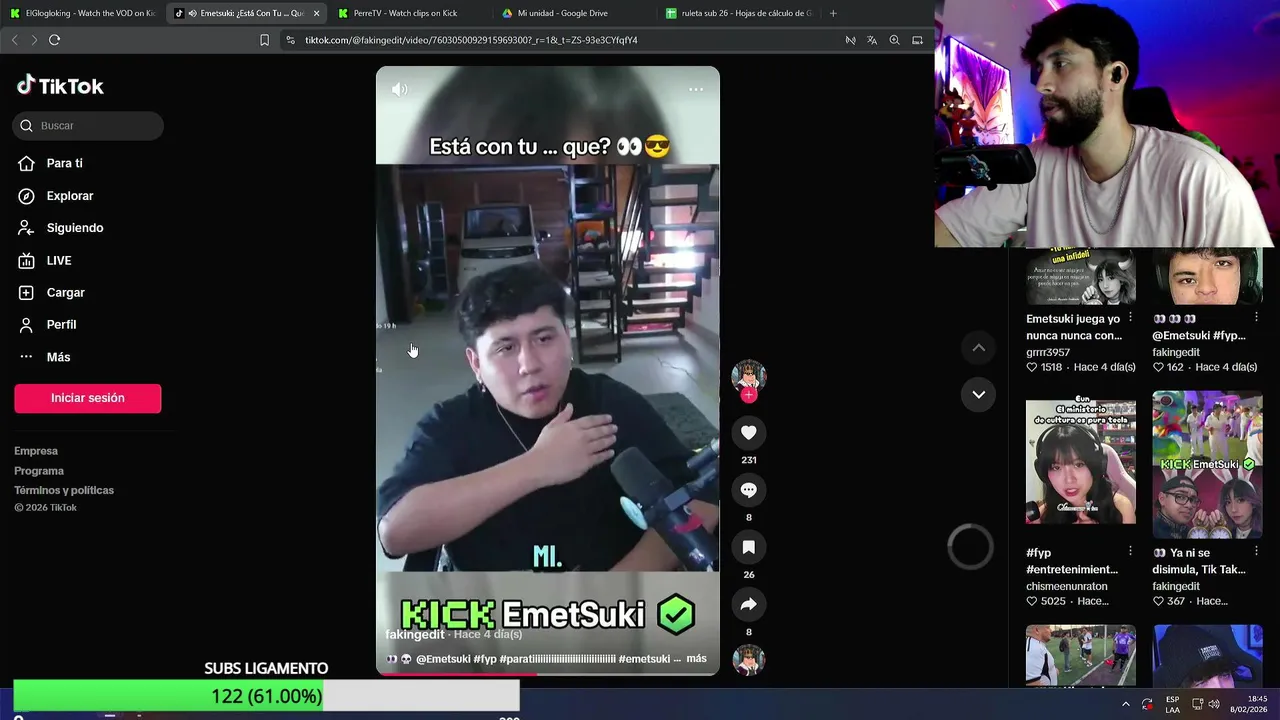Screen dimensions: 1280x720
Task: Open the LIVE section
Action: coord(58,260)
